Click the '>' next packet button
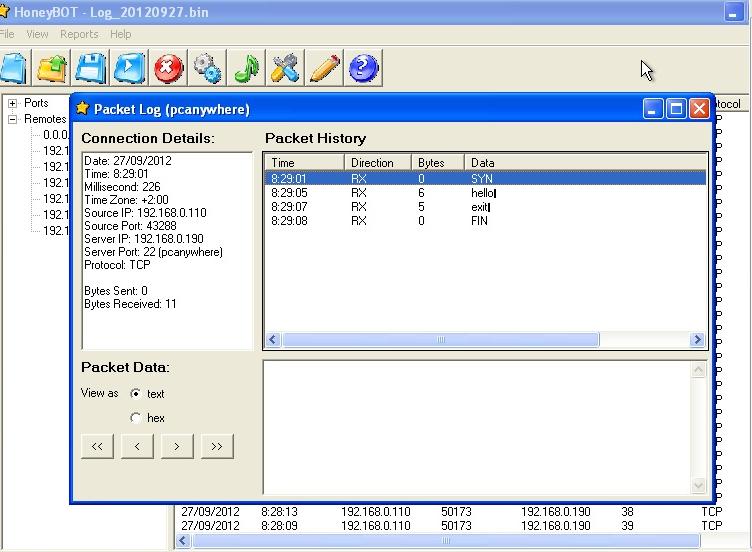The height and width of the screenshot is (552, 752). pos(177,447)
